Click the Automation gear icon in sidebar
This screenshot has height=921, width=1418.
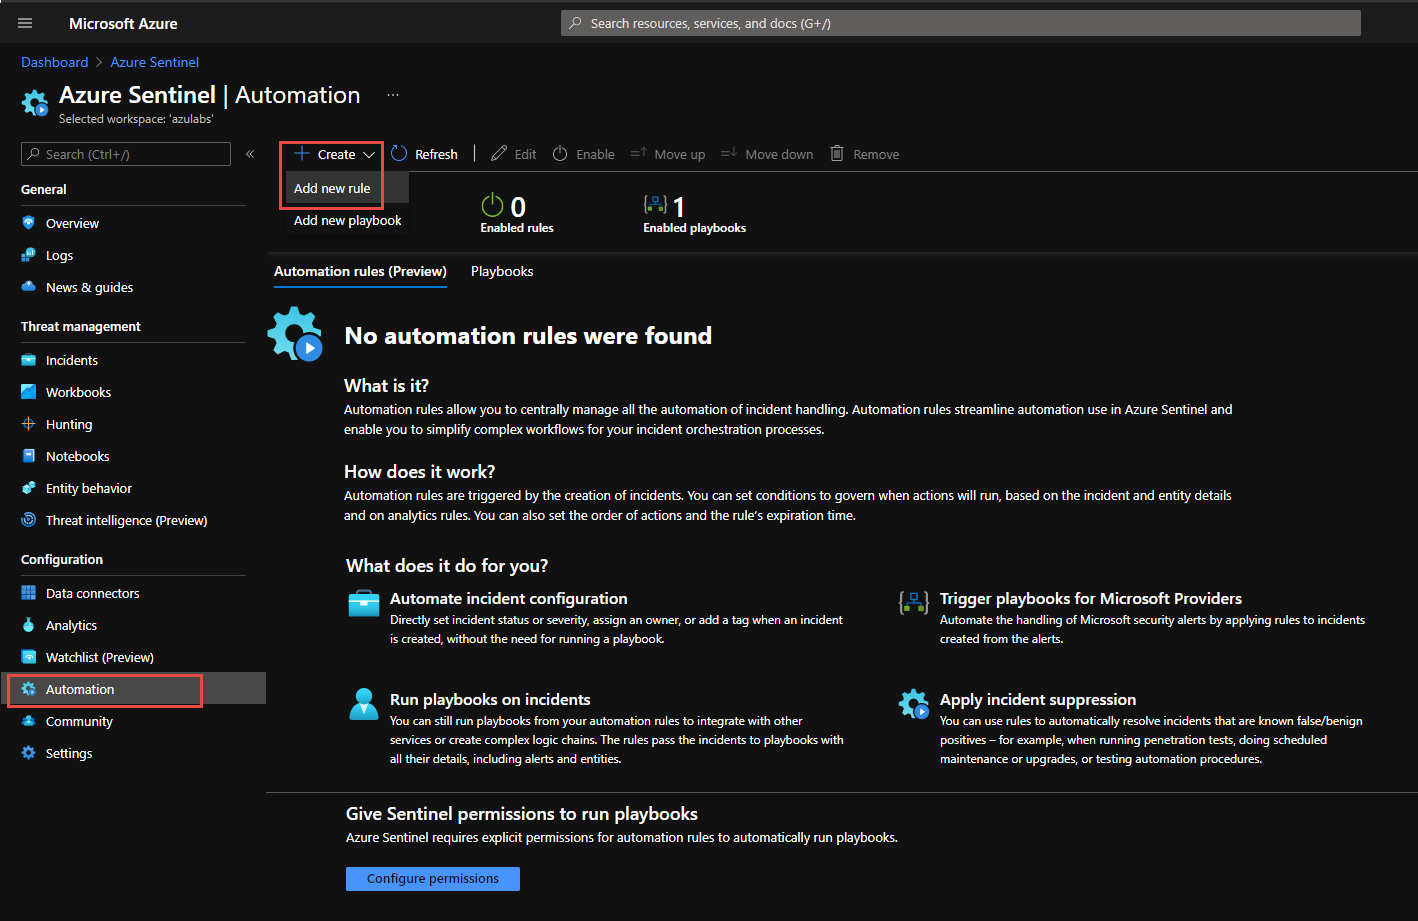click(x=28, y=689)
